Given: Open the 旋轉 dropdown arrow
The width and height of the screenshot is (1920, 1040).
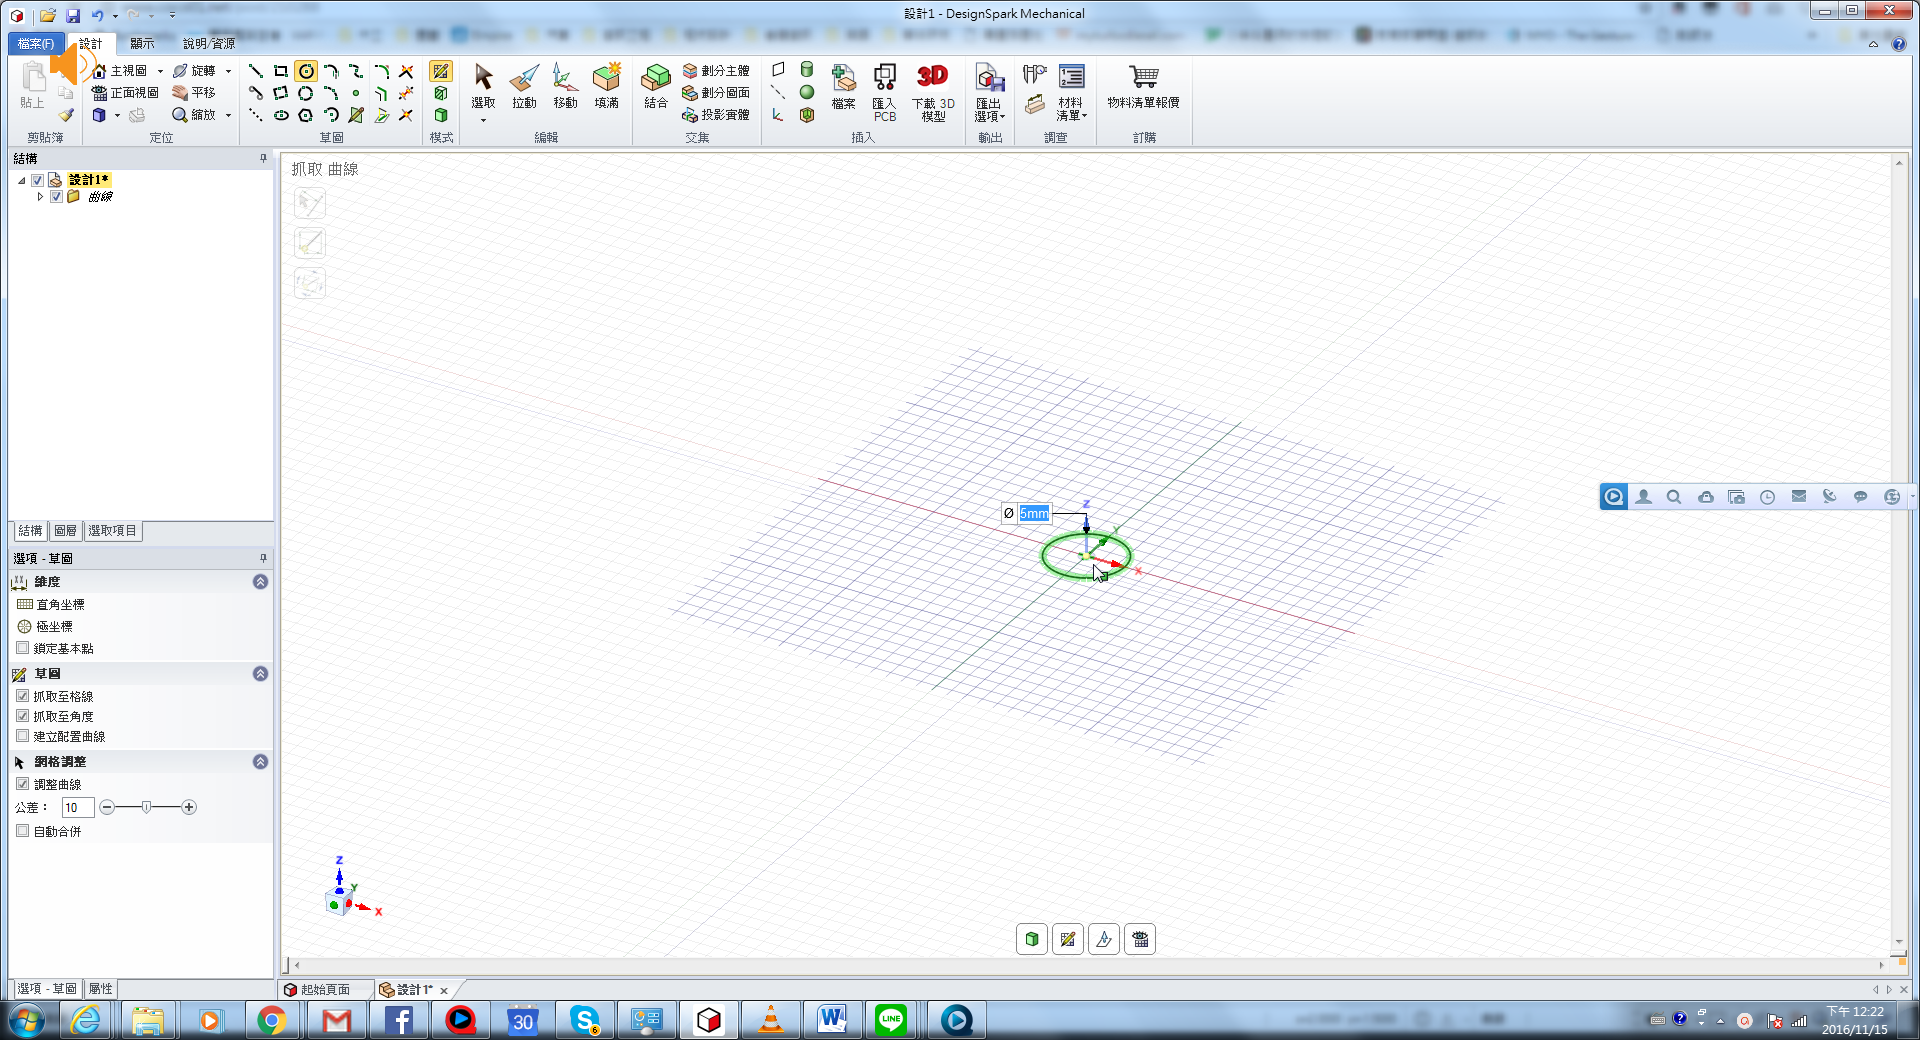Looking at the screenshot, I should [x=228, y=71].
